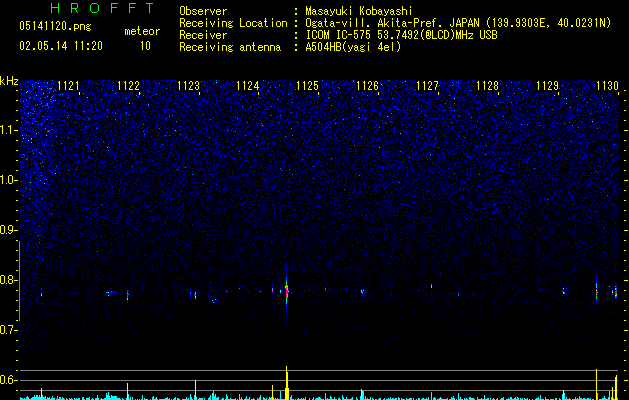Click the observer name Masayuki Kobayashi
The image size is (629, 400).
click(359, 11)
